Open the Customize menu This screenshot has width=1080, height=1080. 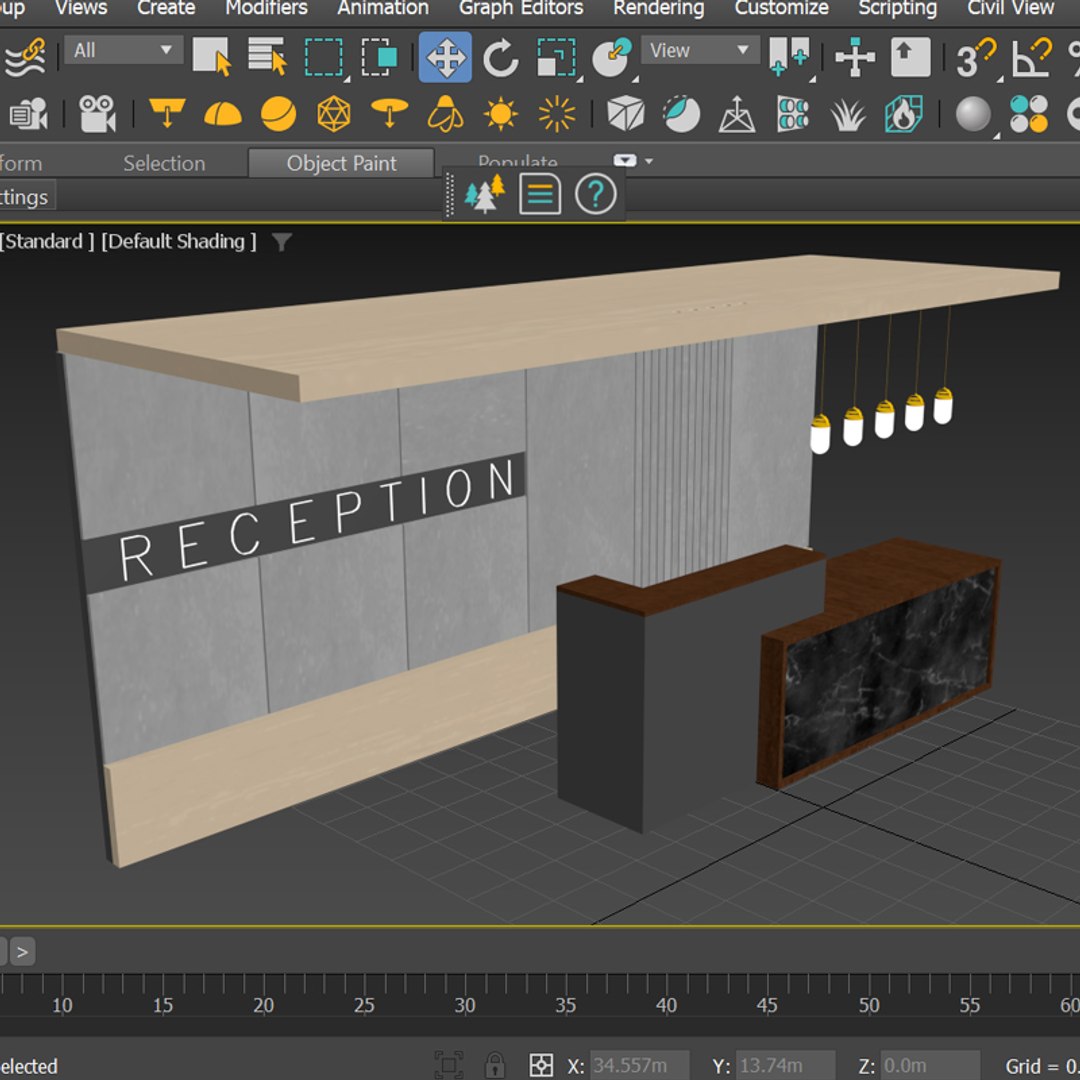782,8
